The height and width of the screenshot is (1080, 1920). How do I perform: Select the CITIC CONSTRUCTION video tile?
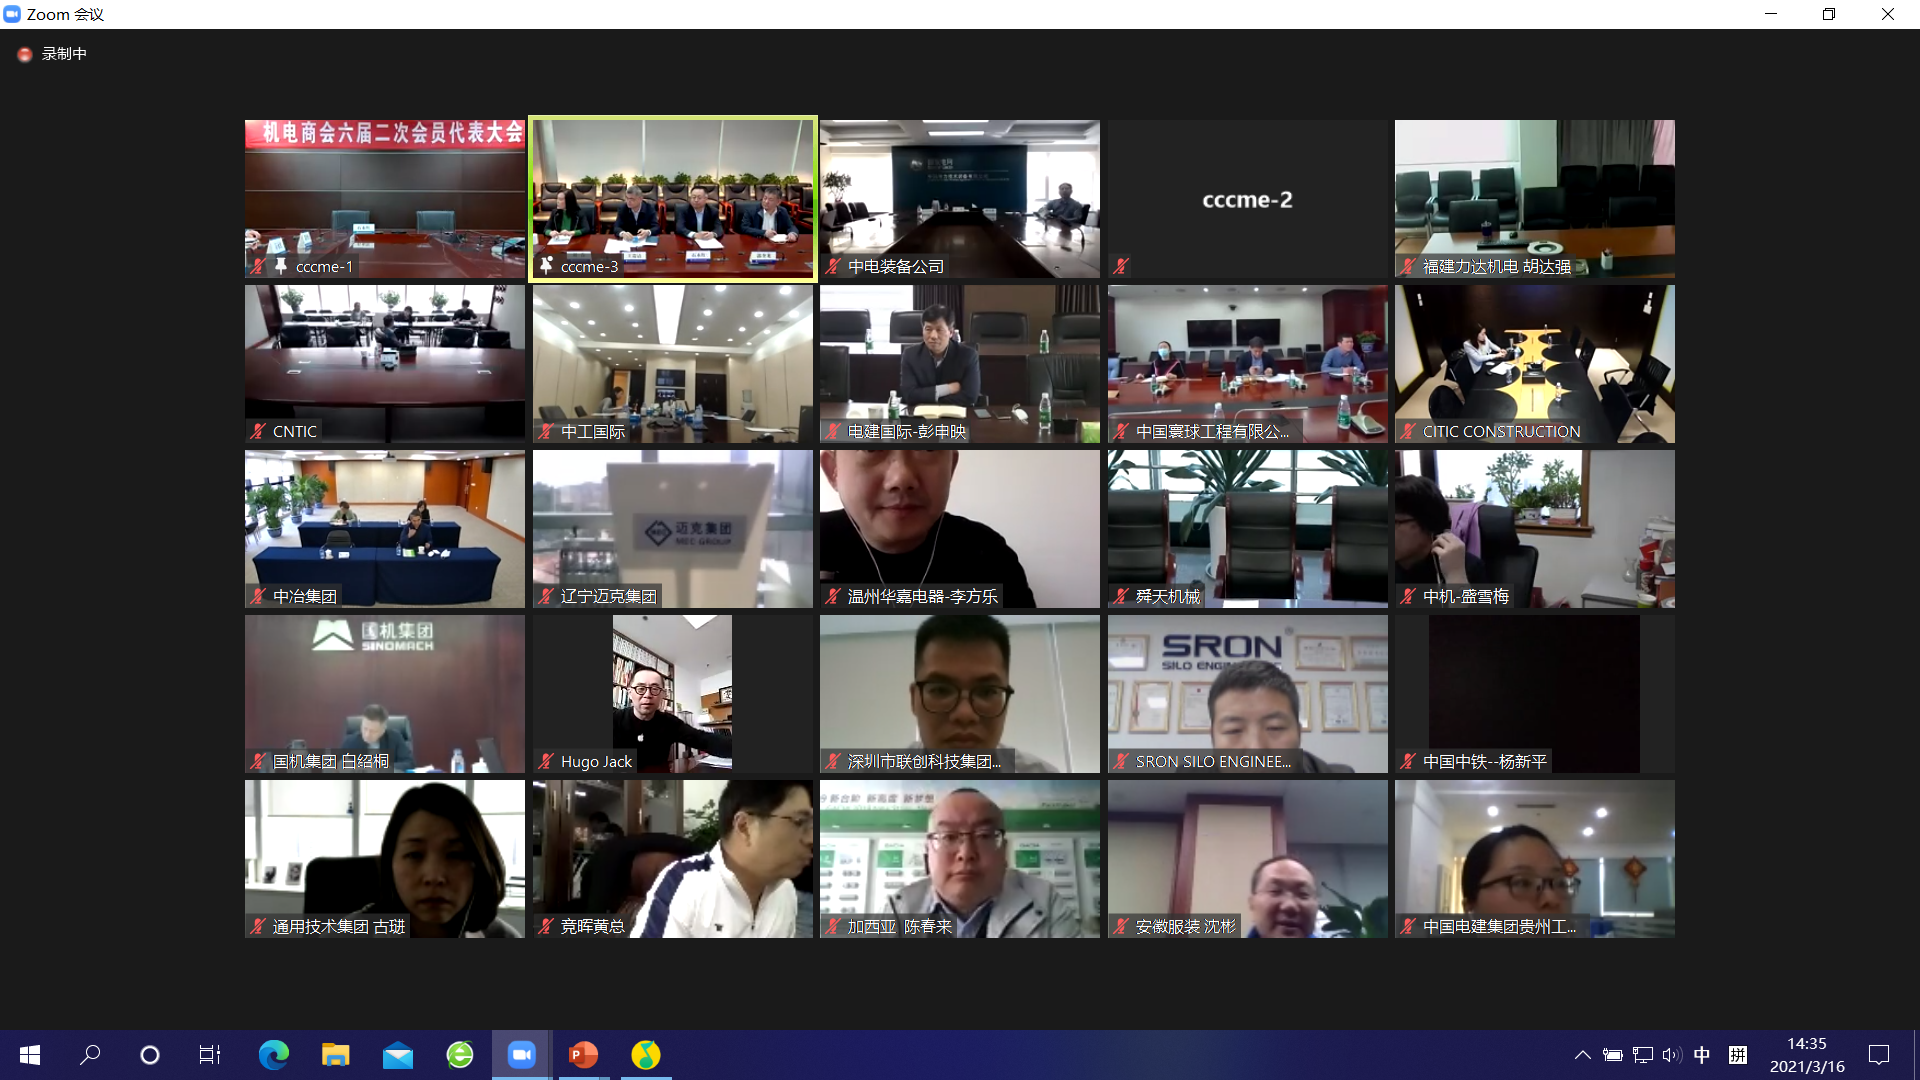[1535, 364]
